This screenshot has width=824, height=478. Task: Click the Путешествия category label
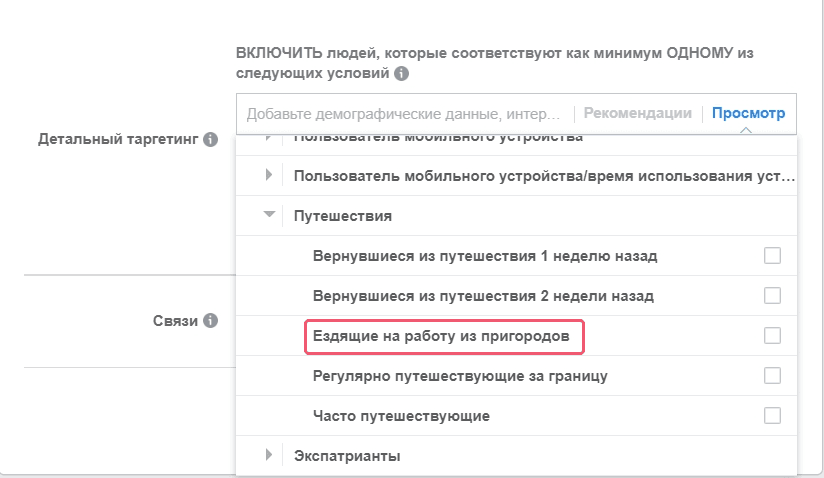coord(343,216)
